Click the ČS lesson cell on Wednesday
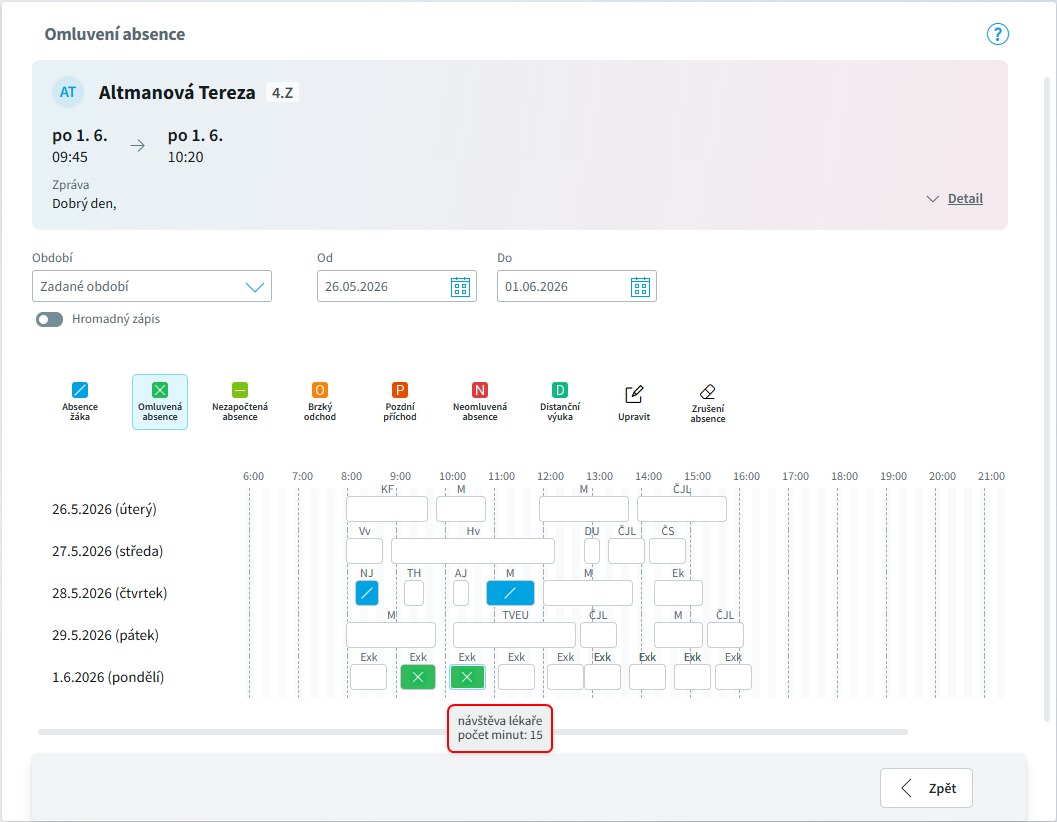The height and width of the screenshot is (822, 1057). [667, 551]
